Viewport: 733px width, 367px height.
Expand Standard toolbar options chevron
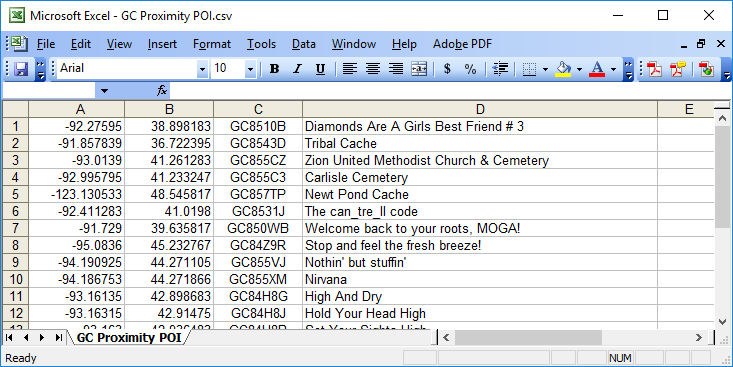coord(41,69)
